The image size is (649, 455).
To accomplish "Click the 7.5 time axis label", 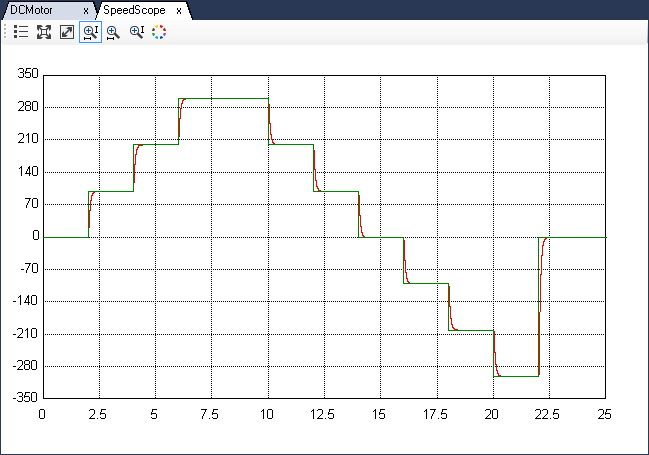I will pos(210,414).
